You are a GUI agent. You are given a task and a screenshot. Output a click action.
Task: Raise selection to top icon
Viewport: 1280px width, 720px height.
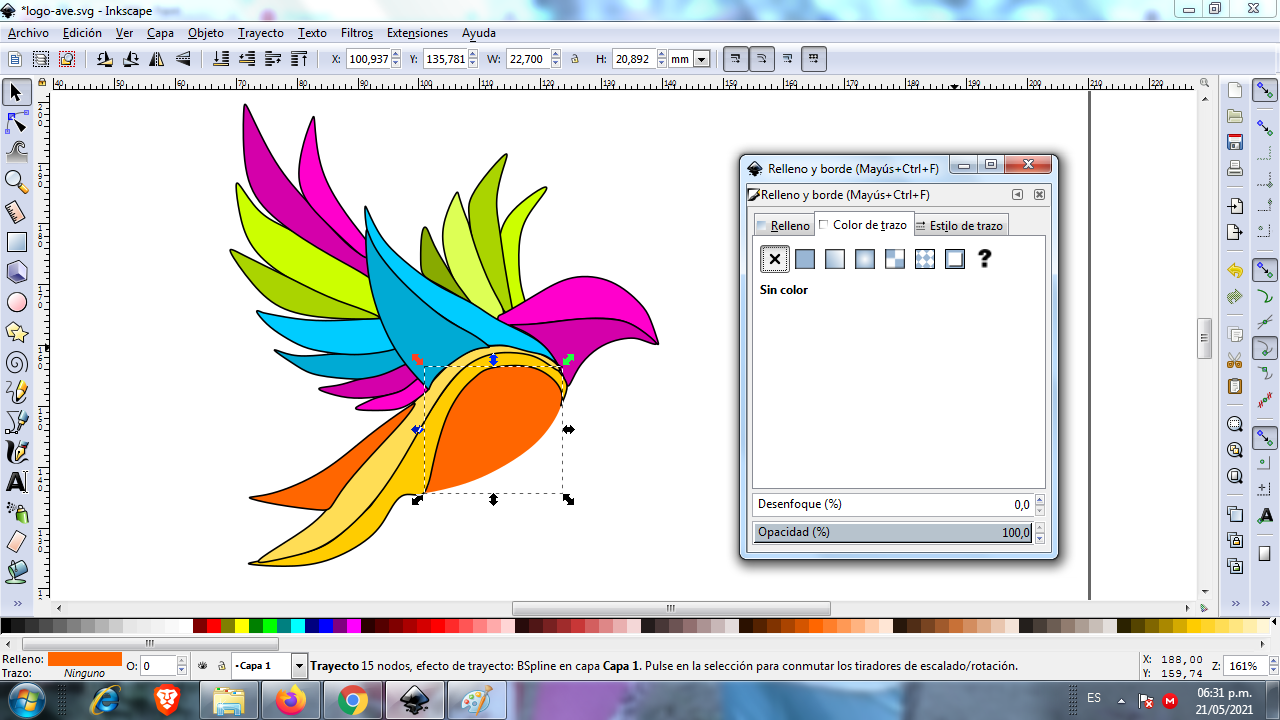[x=298, y=59]
